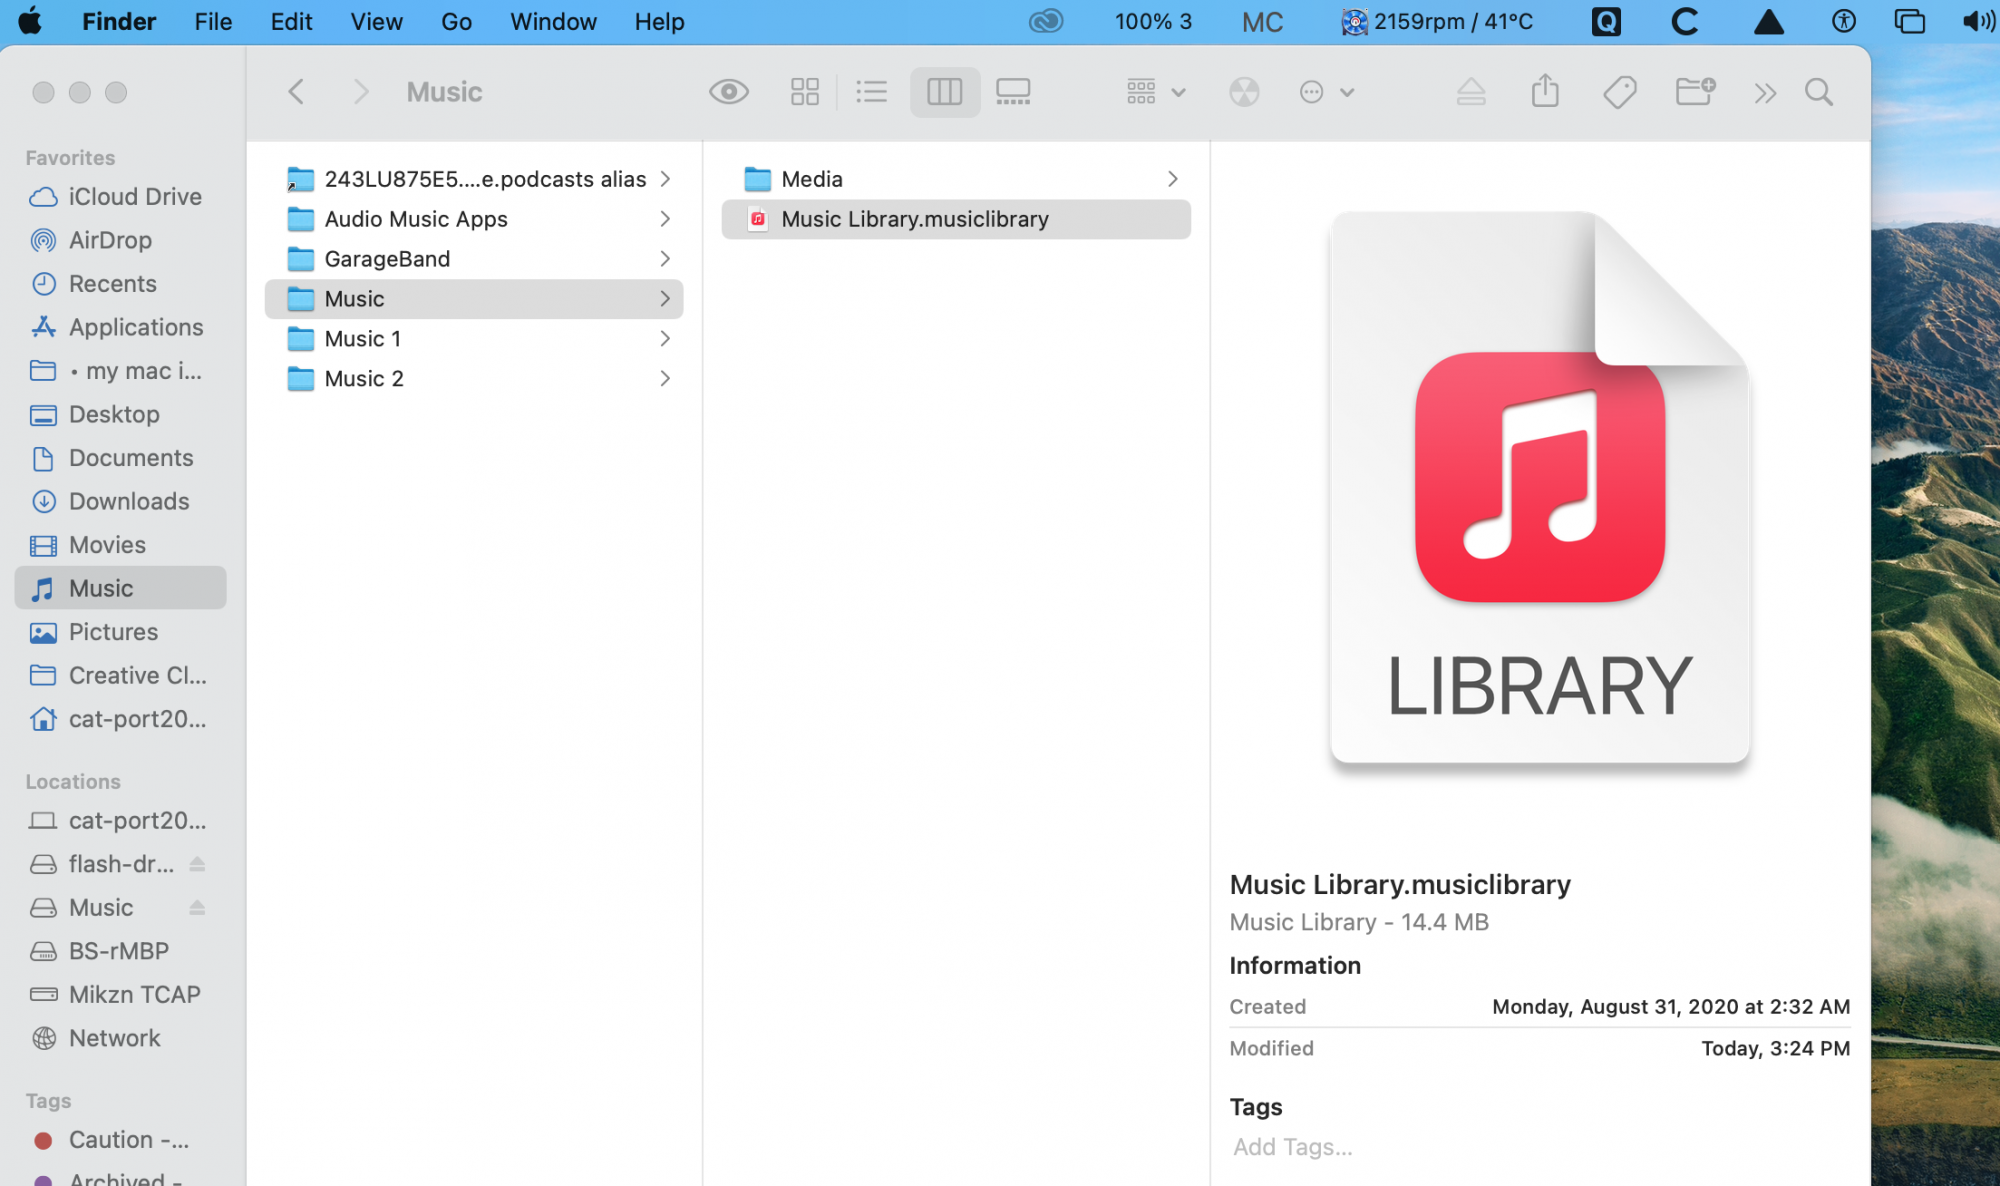The width and height of the screenshot is (2000, 1186).
Task: Open Applications in the sidebar
Action: coord(120,327)
